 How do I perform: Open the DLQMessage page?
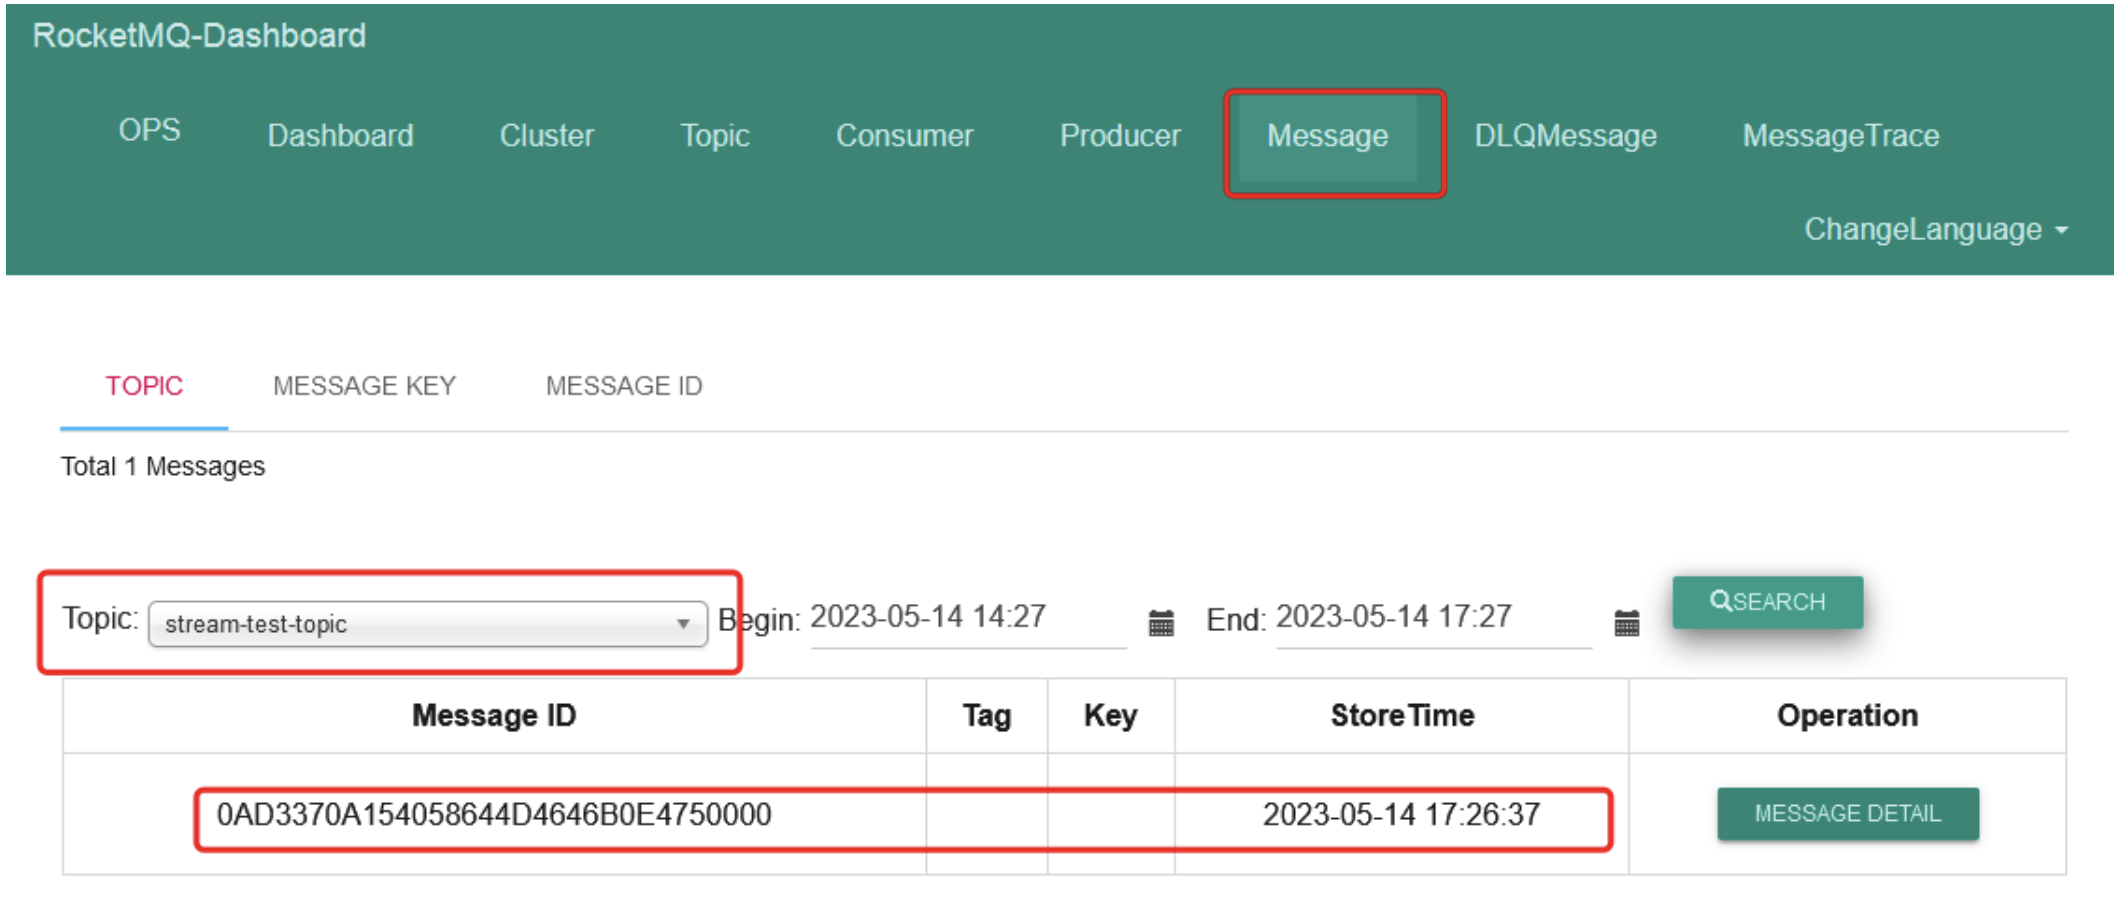pyautogui.click(x=1565, y=135)
